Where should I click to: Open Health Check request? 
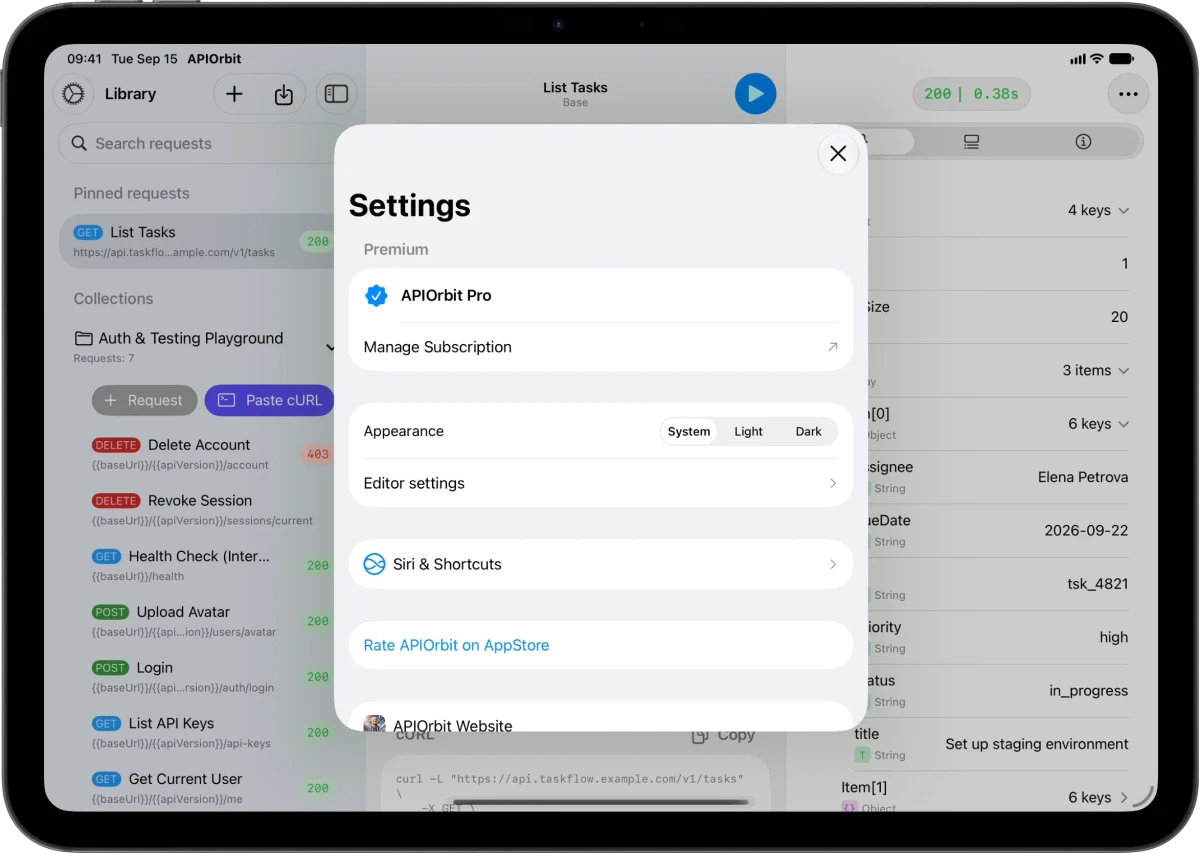tap(210, 565)
